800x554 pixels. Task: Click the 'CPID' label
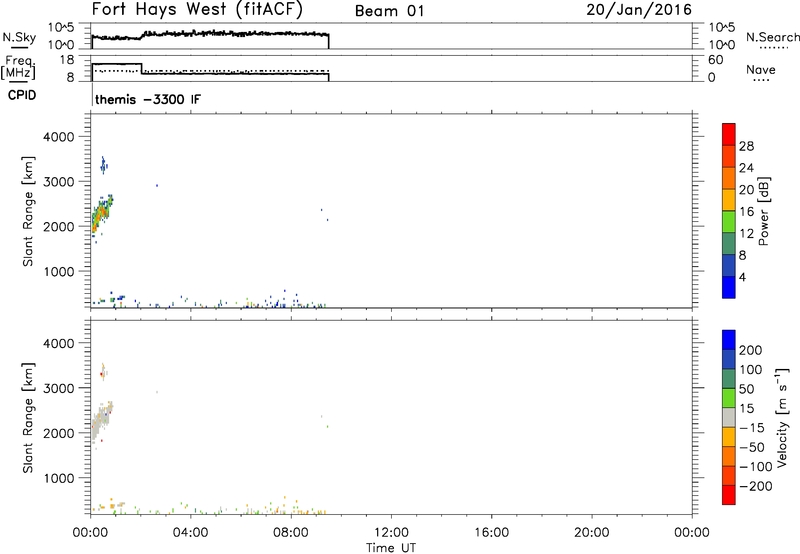click(x=22, y=95)
